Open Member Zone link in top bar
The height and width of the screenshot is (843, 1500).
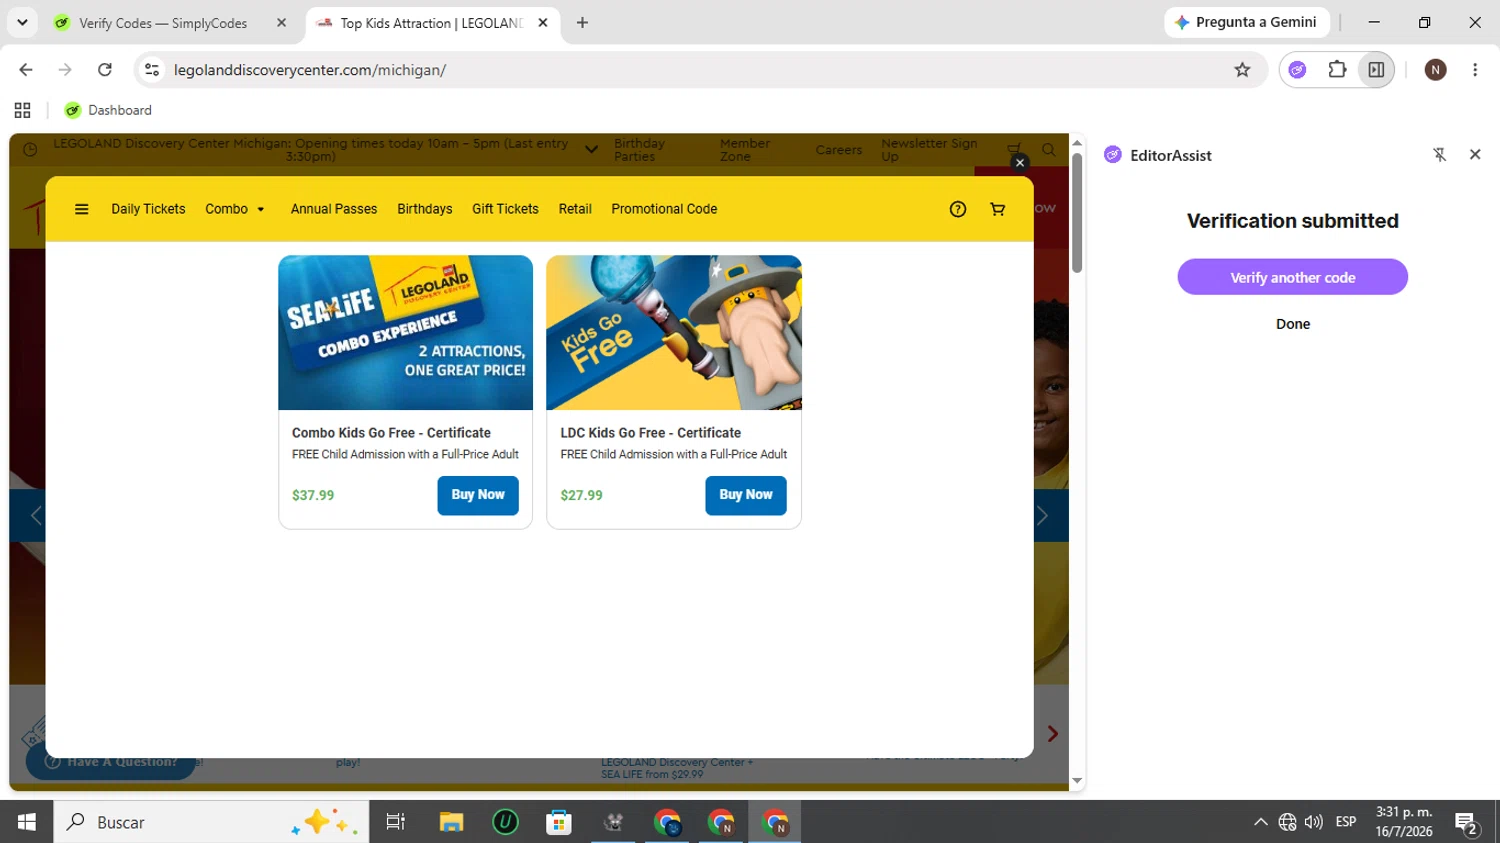point(745,150)
